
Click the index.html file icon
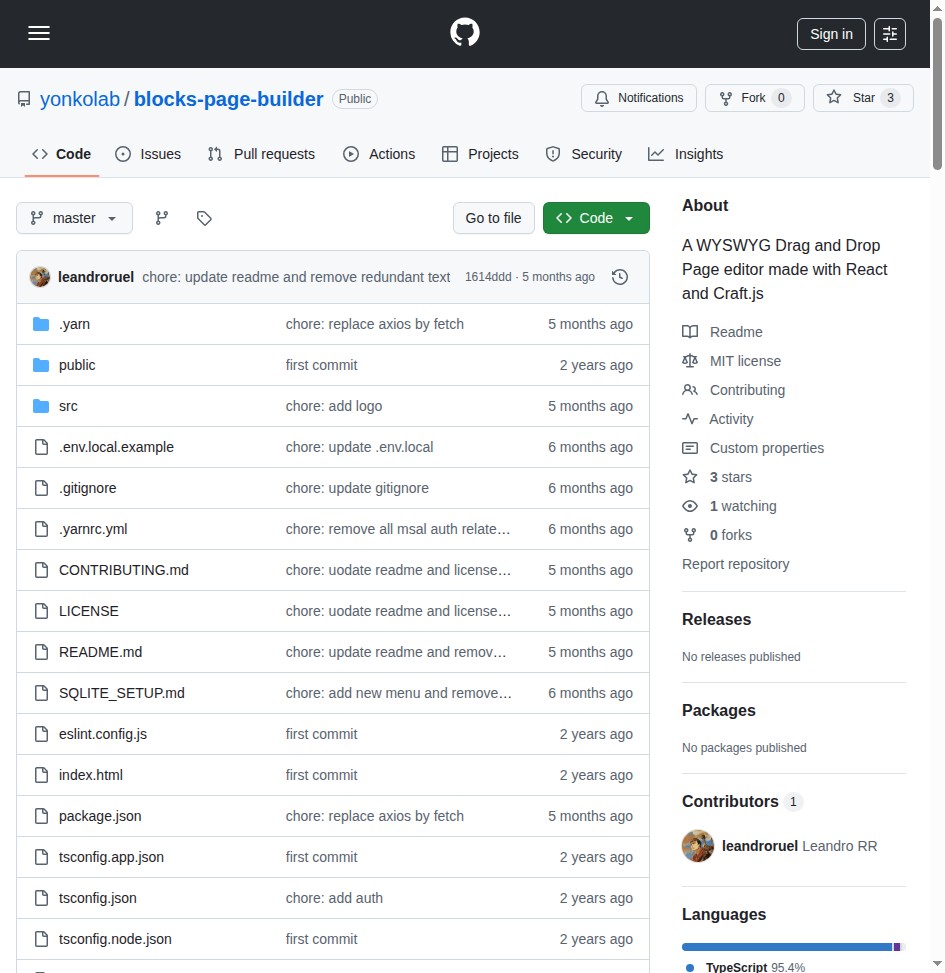pos(42,774)
